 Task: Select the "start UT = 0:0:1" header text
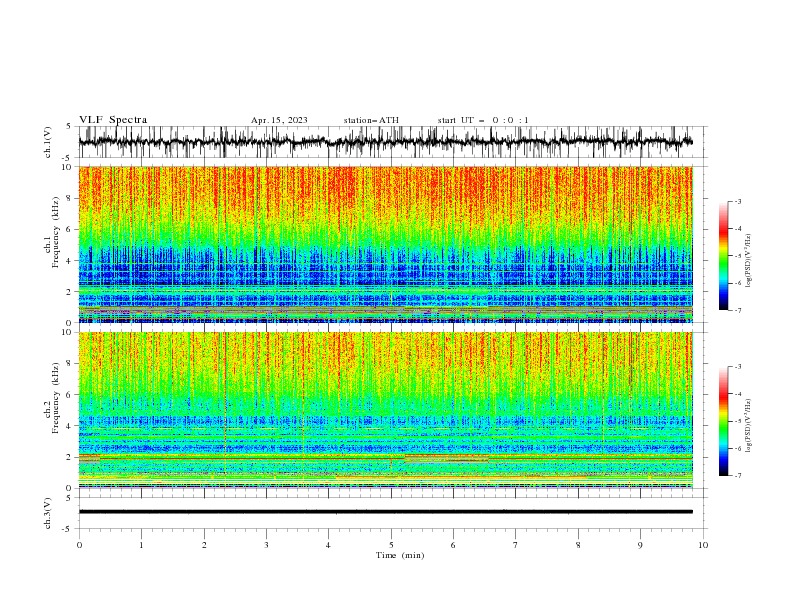pos(483,120)
